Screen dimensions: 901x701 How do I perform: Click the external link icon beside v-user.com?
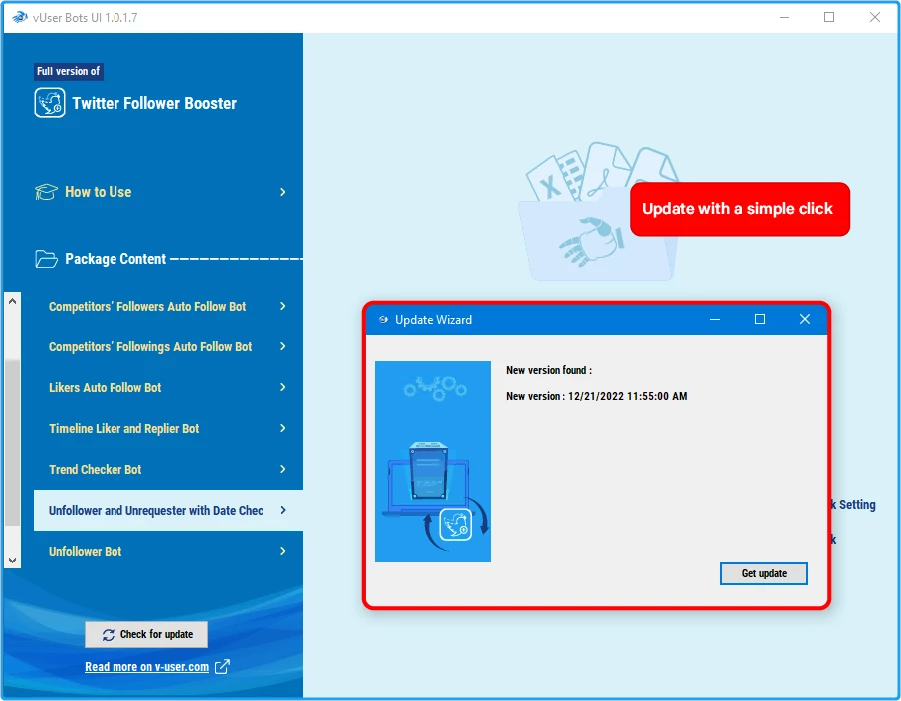(x=222, y=667)
